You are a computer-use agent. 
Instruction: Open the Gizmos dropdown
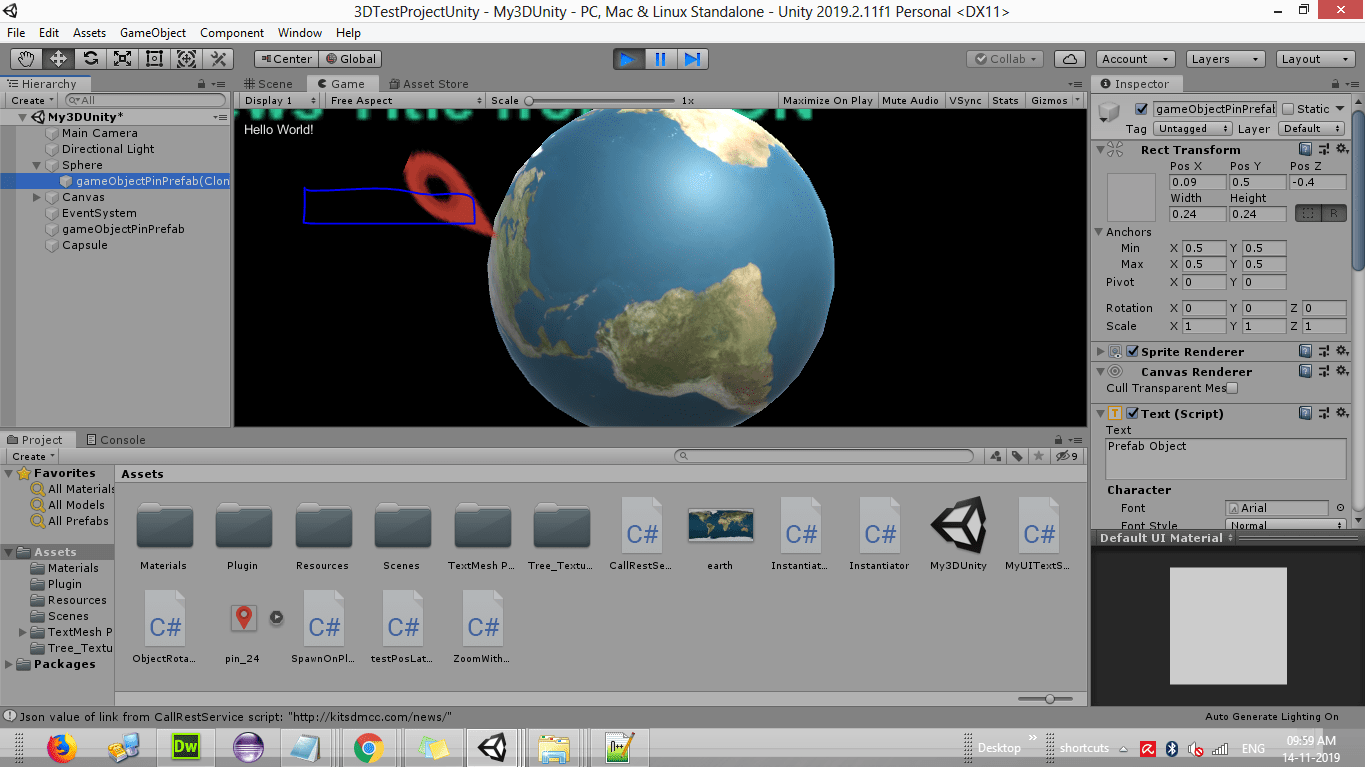click(1055, 100)
